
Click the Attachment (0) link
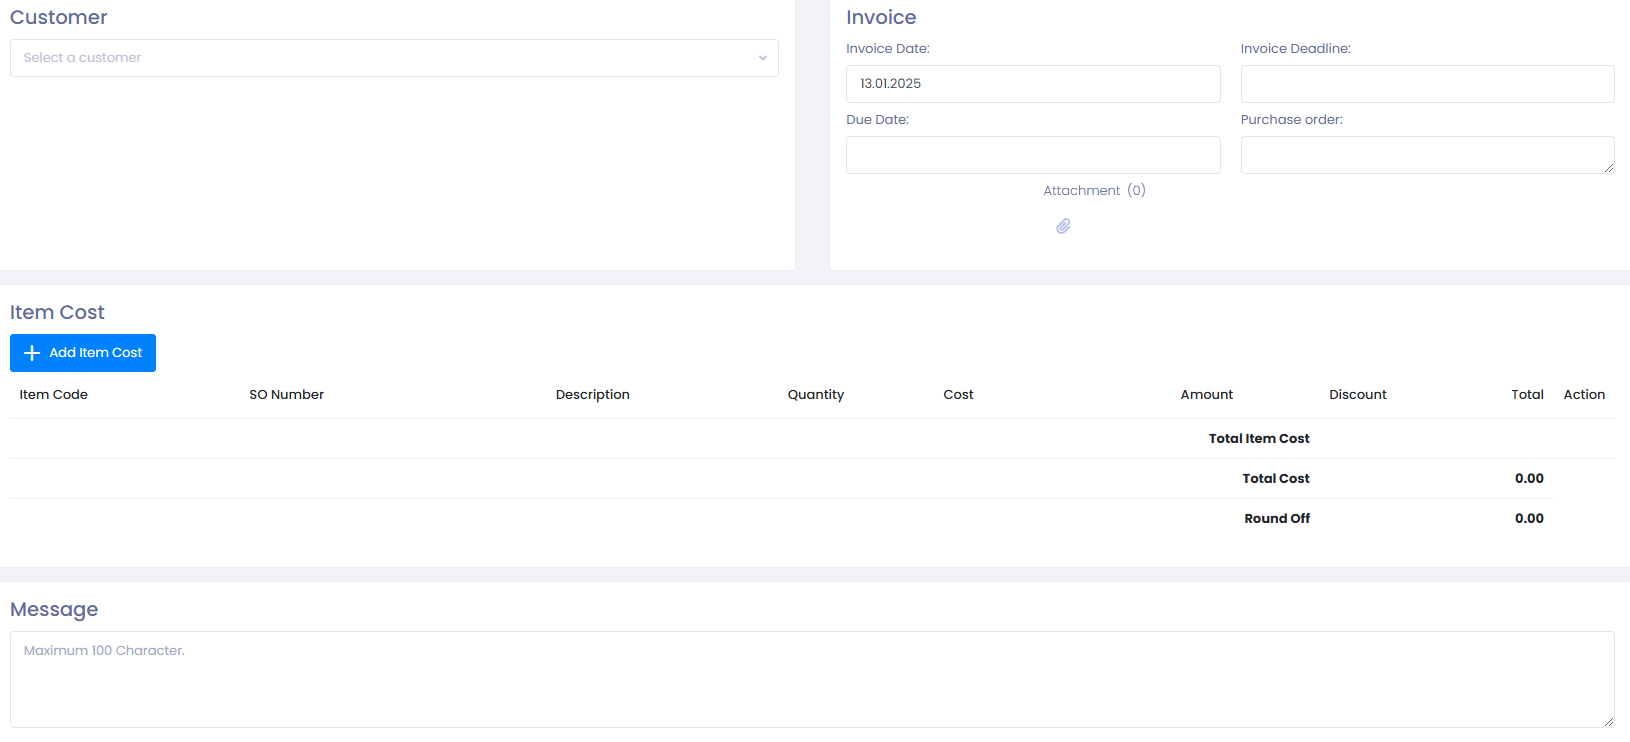1094,190
